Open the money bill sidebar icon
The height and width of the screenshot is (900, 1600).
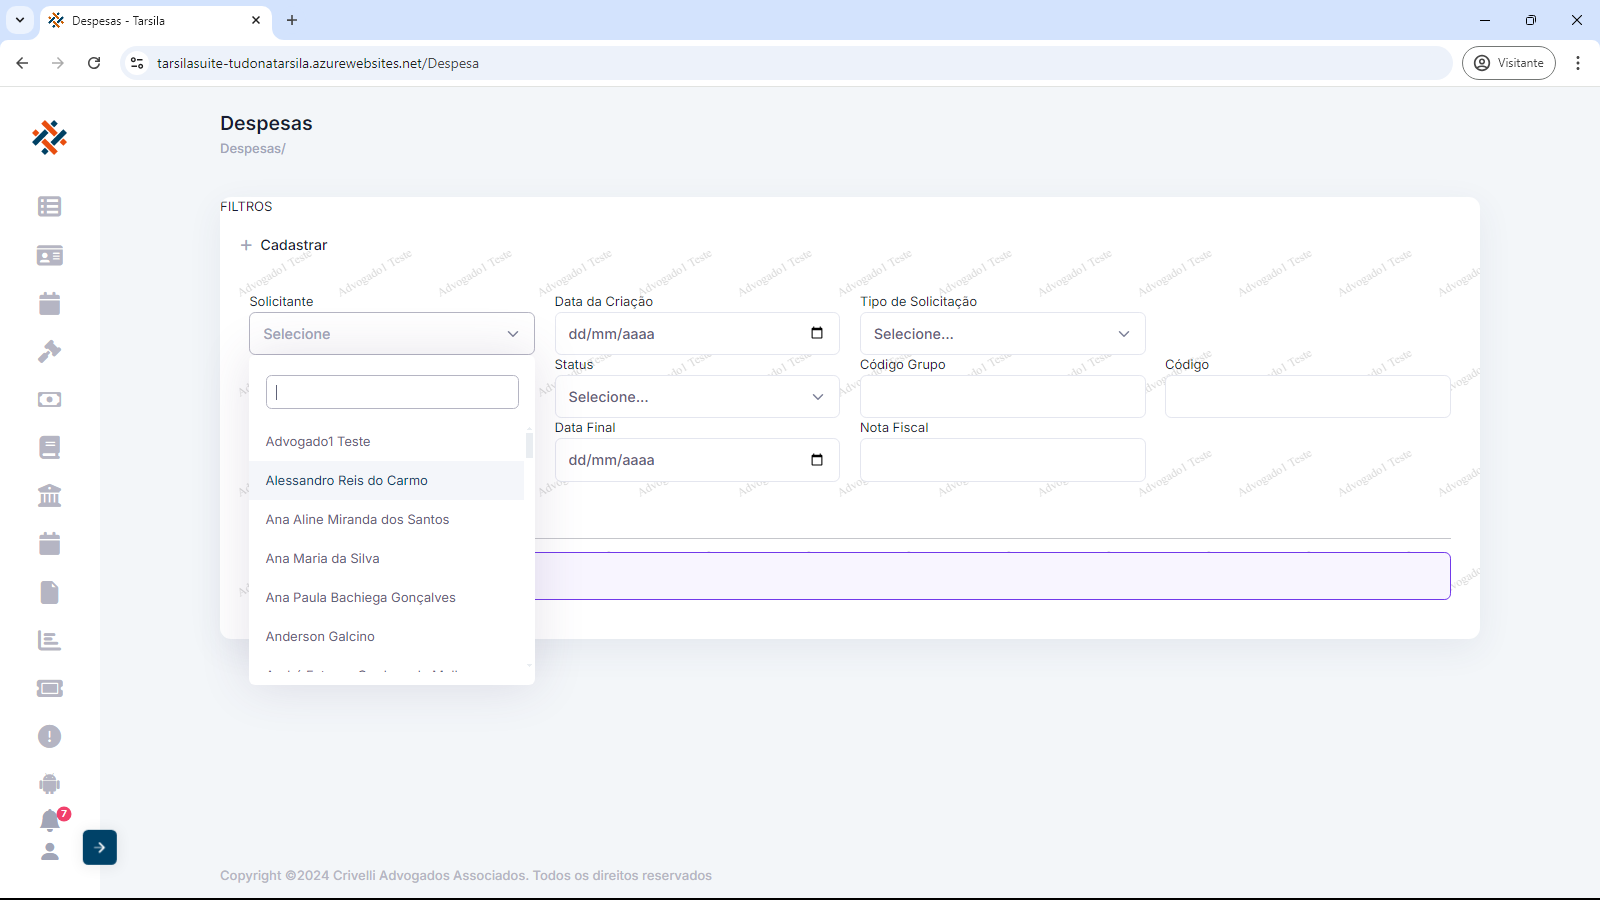pyautogui.click(x=49, y=399)
